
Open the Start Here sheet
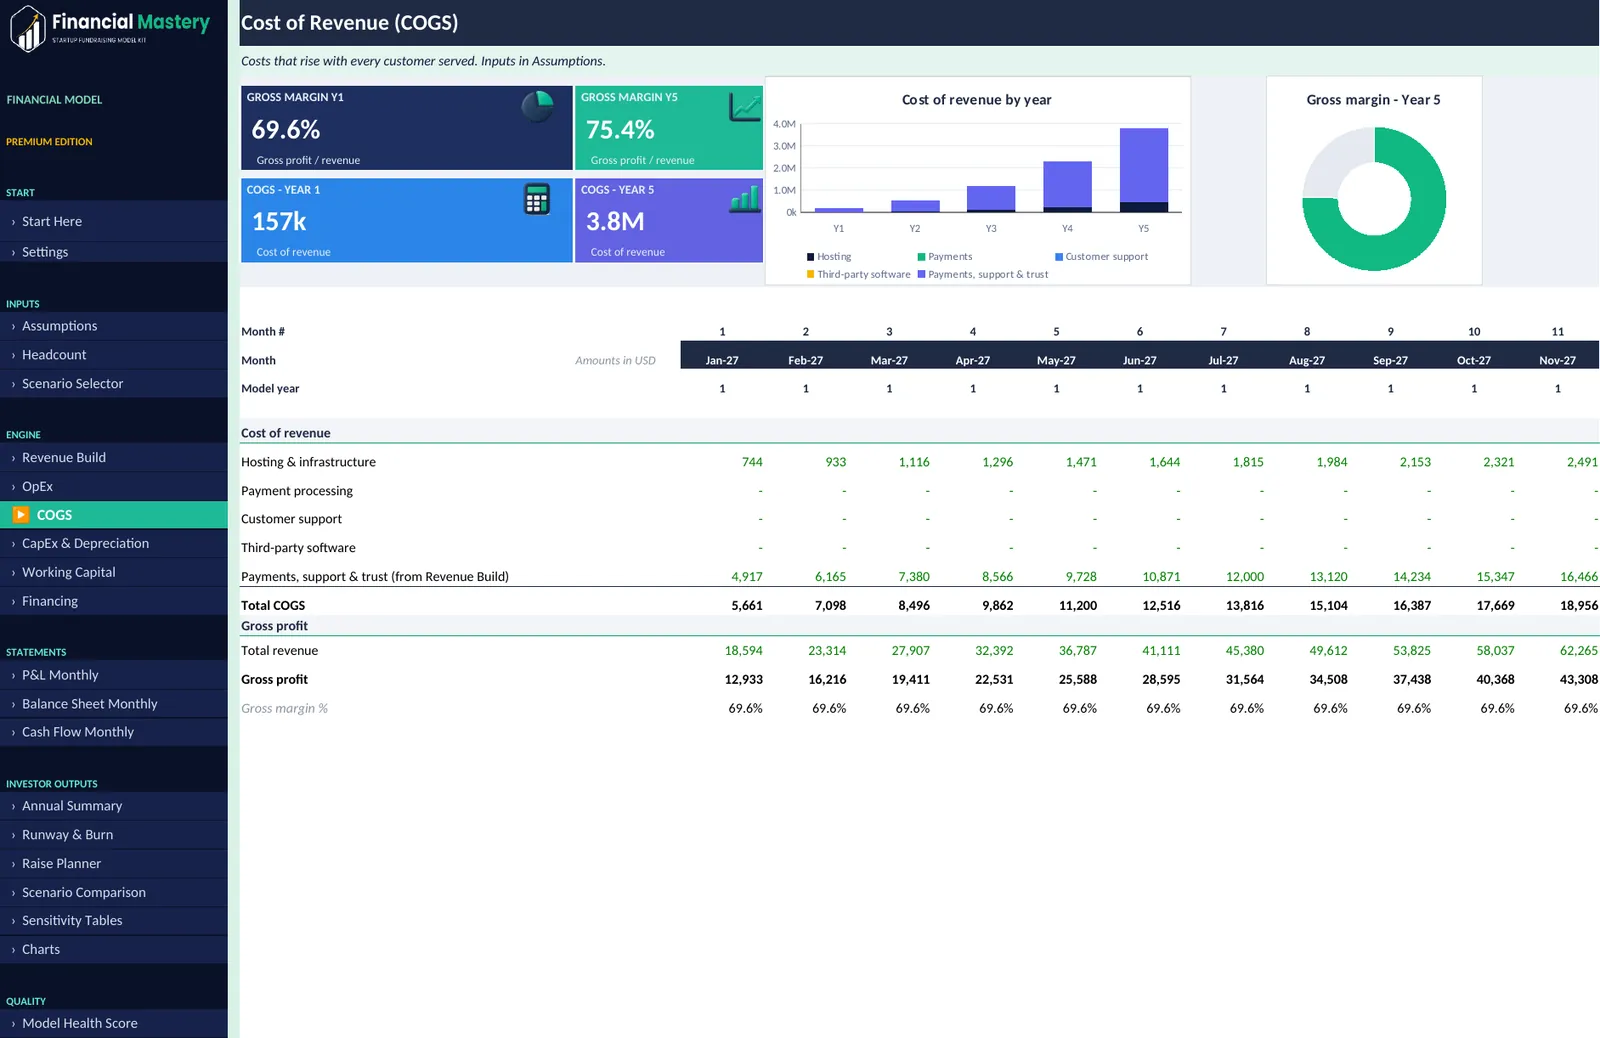[114, 222]
